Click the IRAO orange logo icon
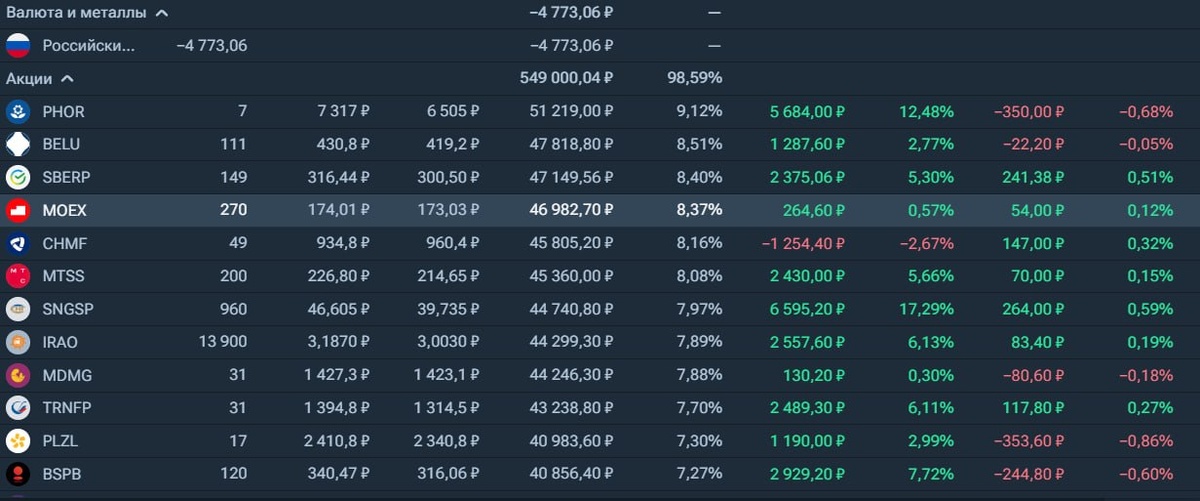 18,343
